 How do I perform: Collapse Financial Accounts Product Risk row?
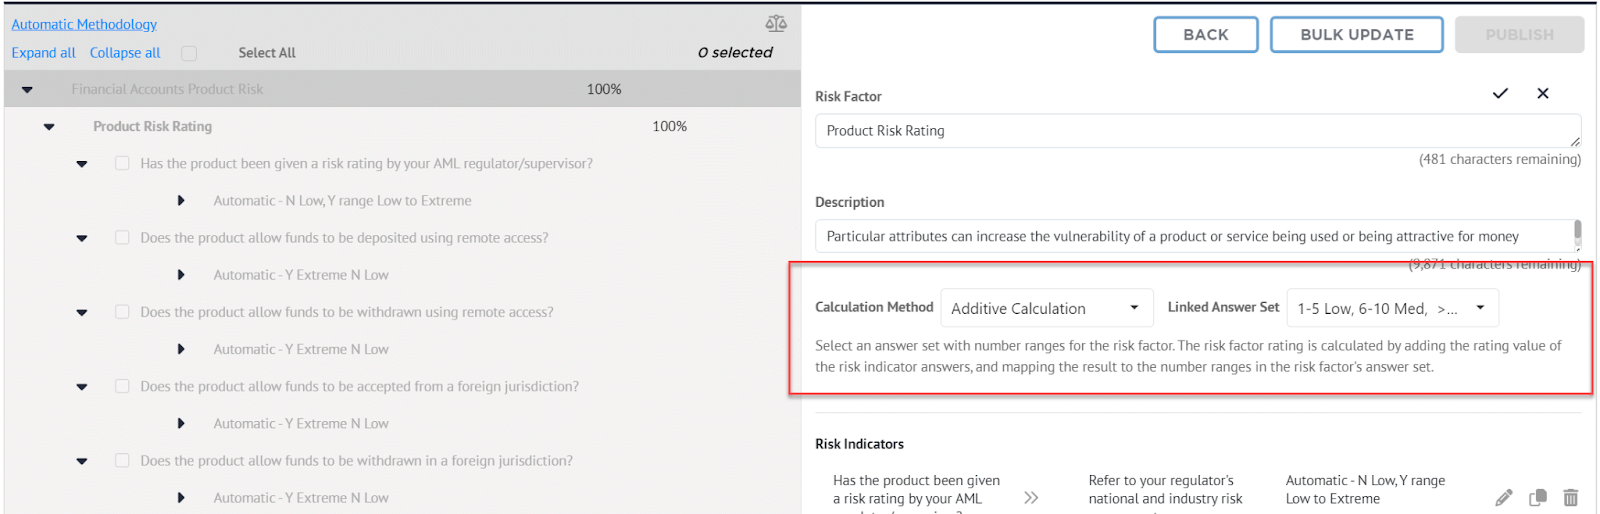27,90
